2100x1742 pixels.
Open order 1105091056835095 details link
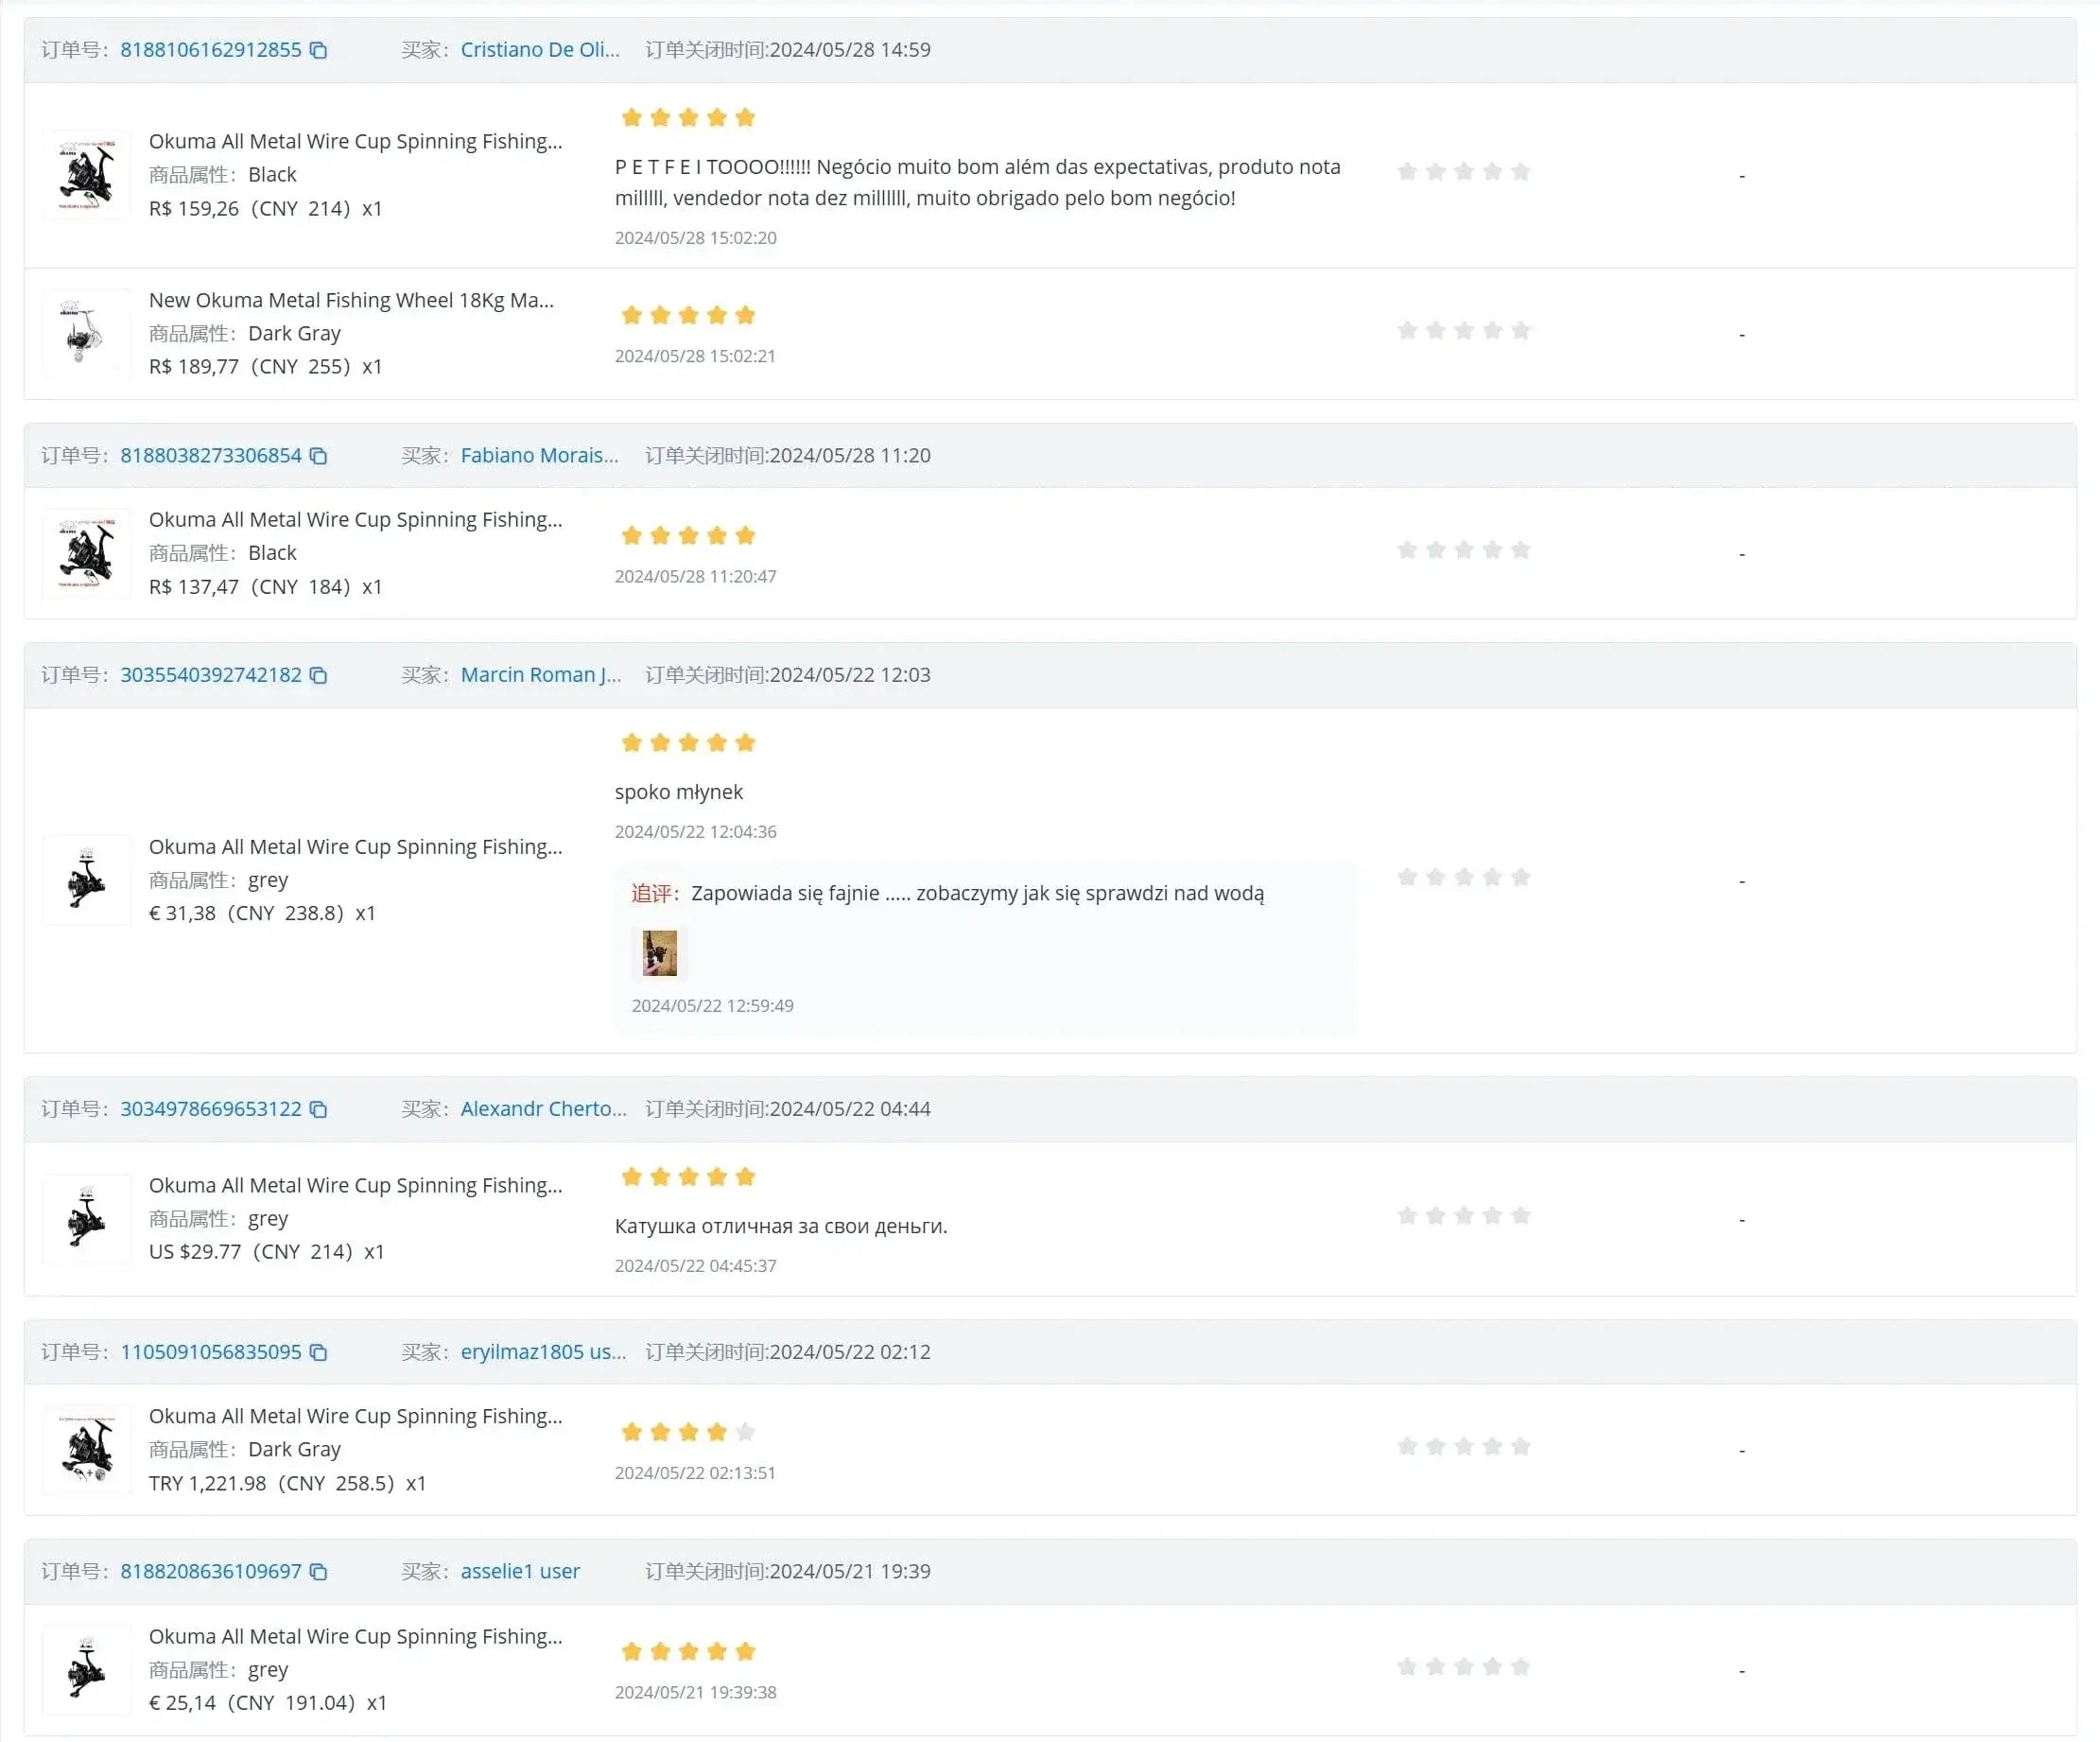210,1352
